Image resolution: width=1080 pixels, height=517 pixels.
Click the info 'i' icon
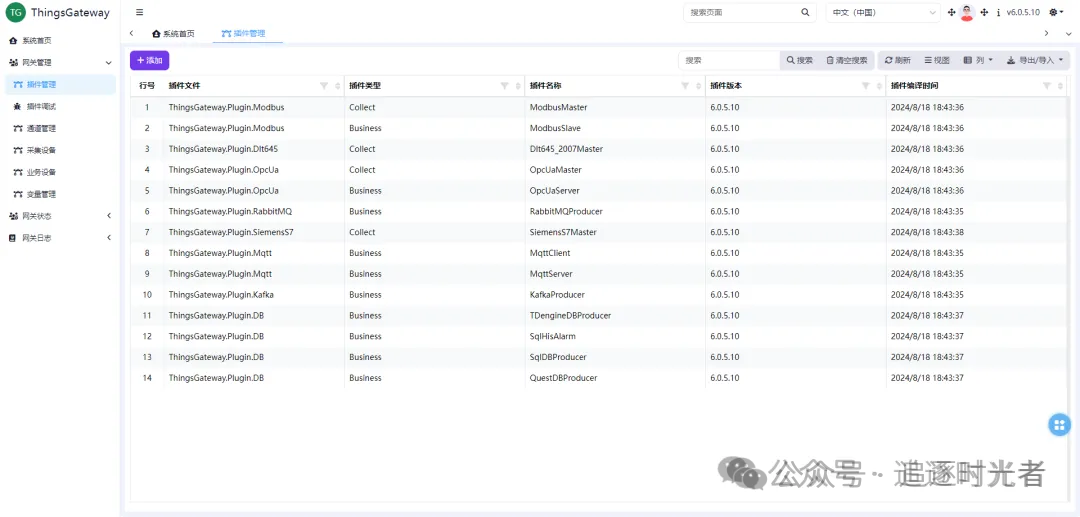coord(998,12)
